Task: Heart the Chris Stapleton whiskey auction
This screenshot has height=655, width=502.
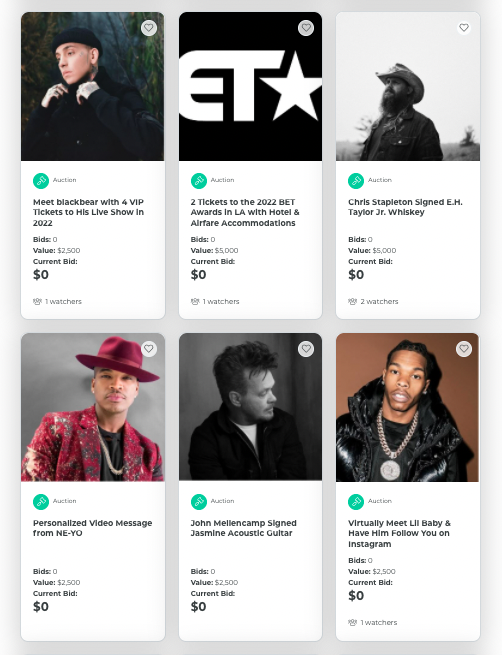Action: 464,28
